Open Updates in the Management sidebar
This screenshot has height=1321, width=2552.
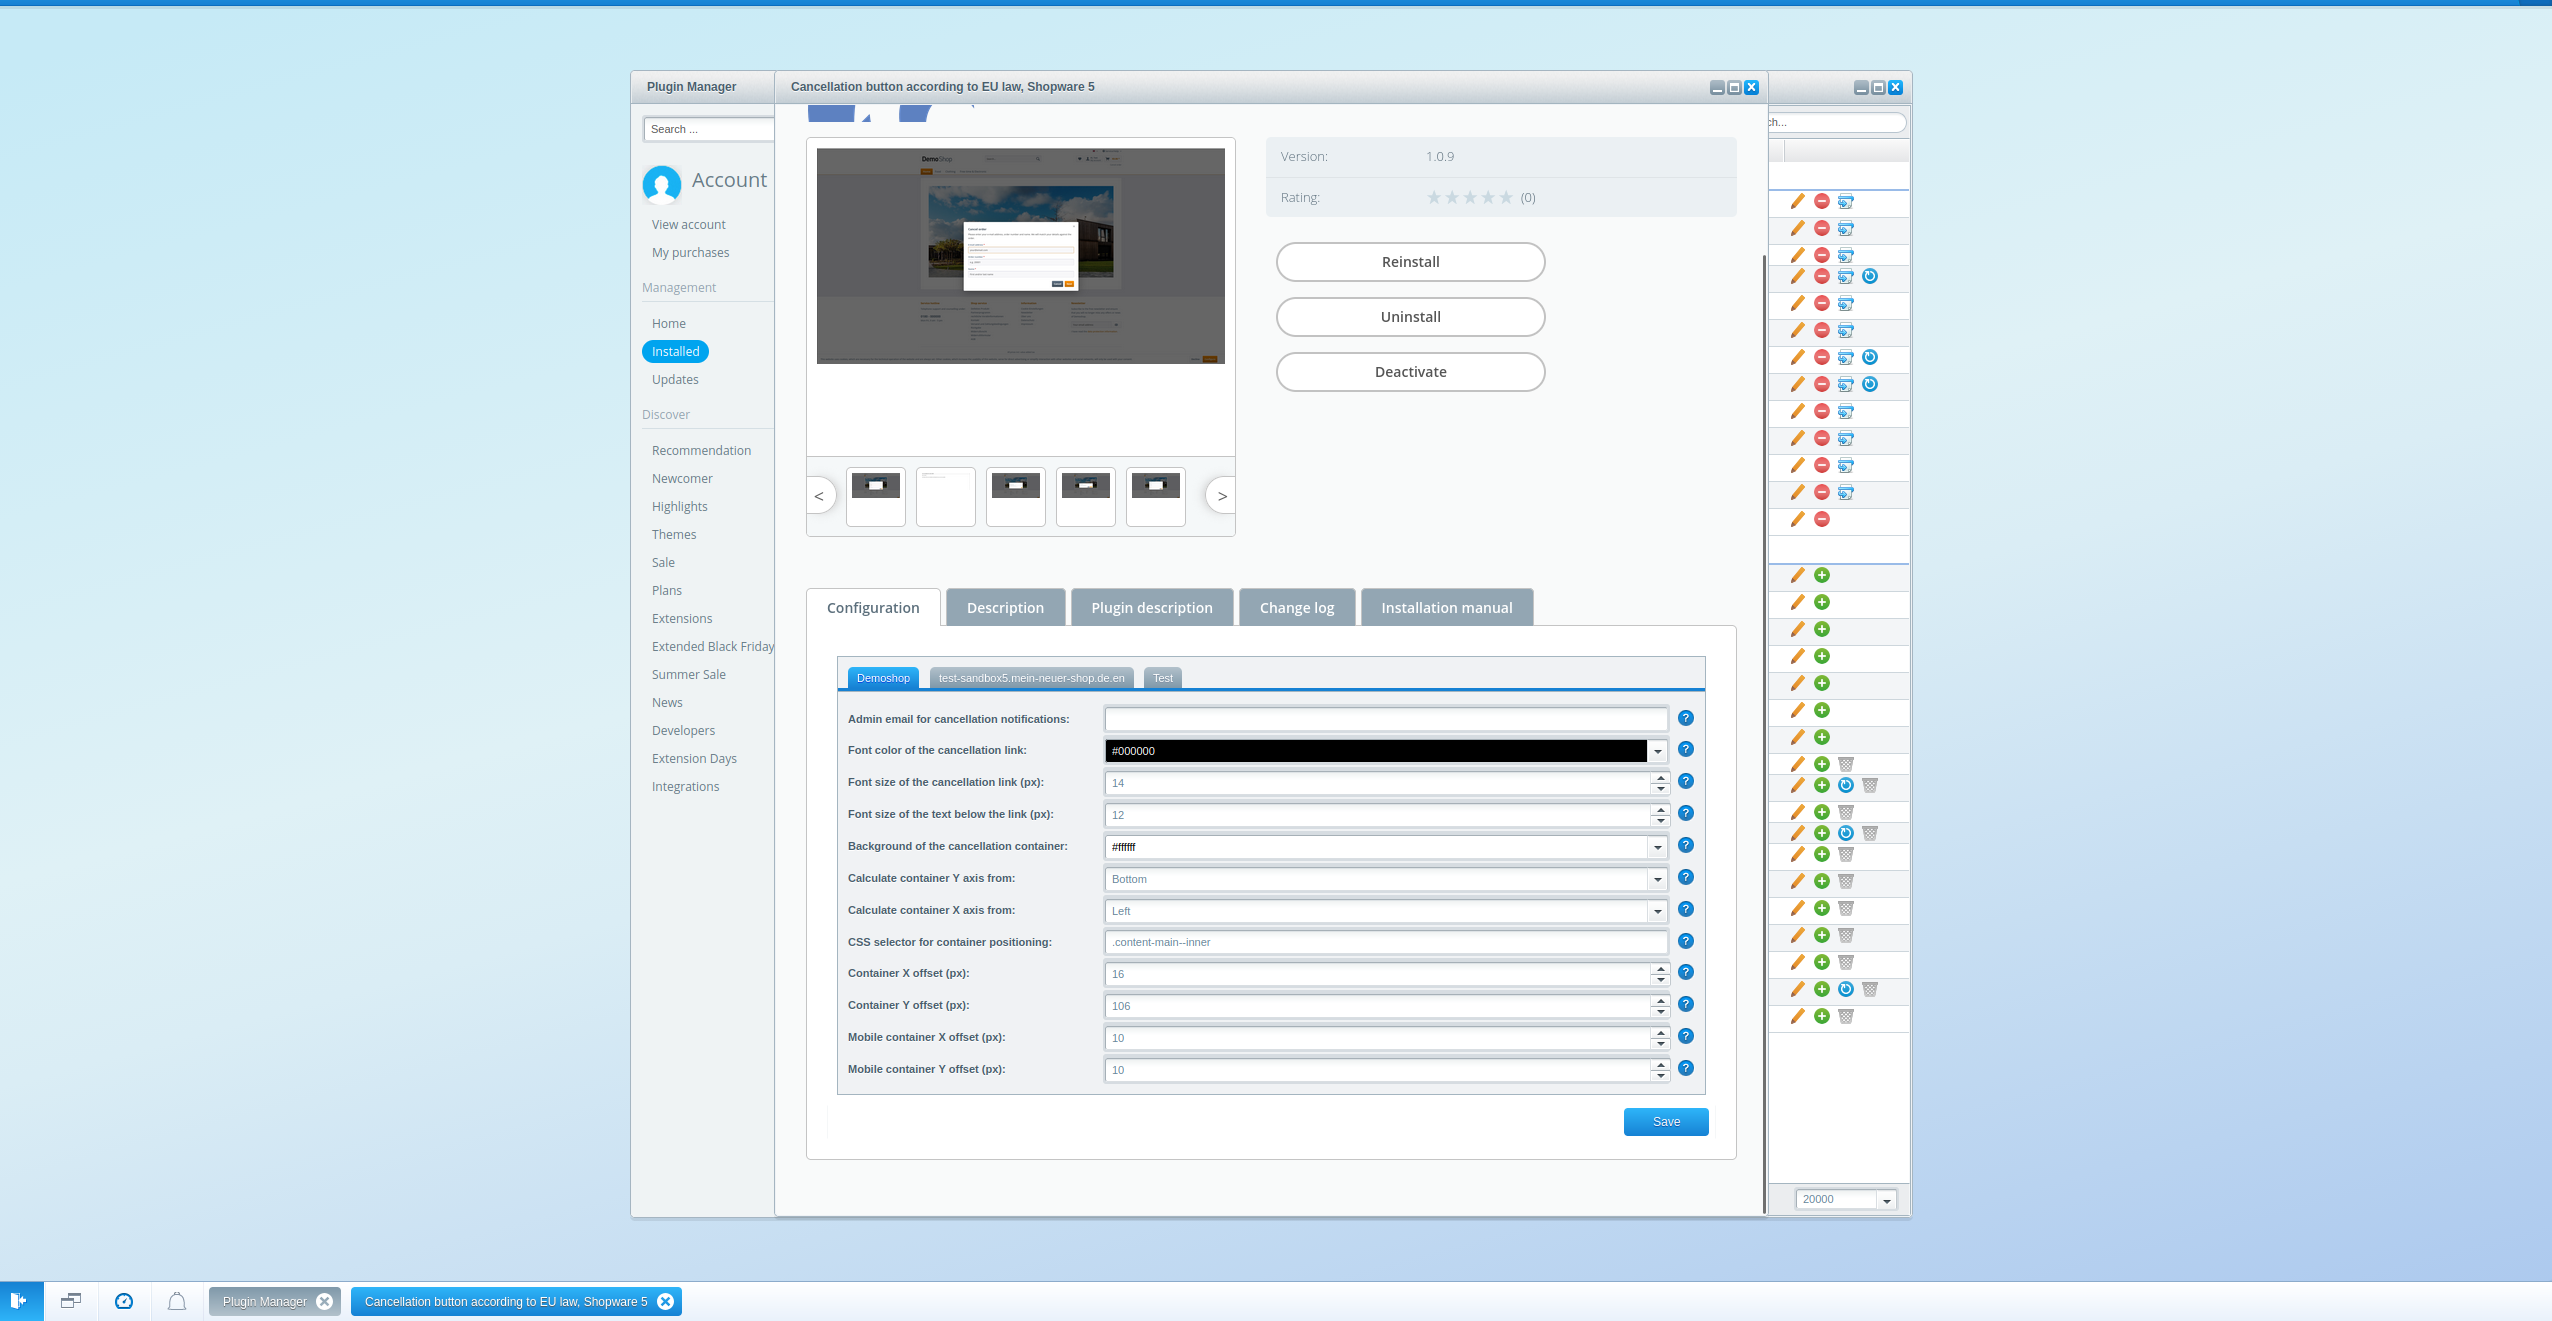[675, 379]
